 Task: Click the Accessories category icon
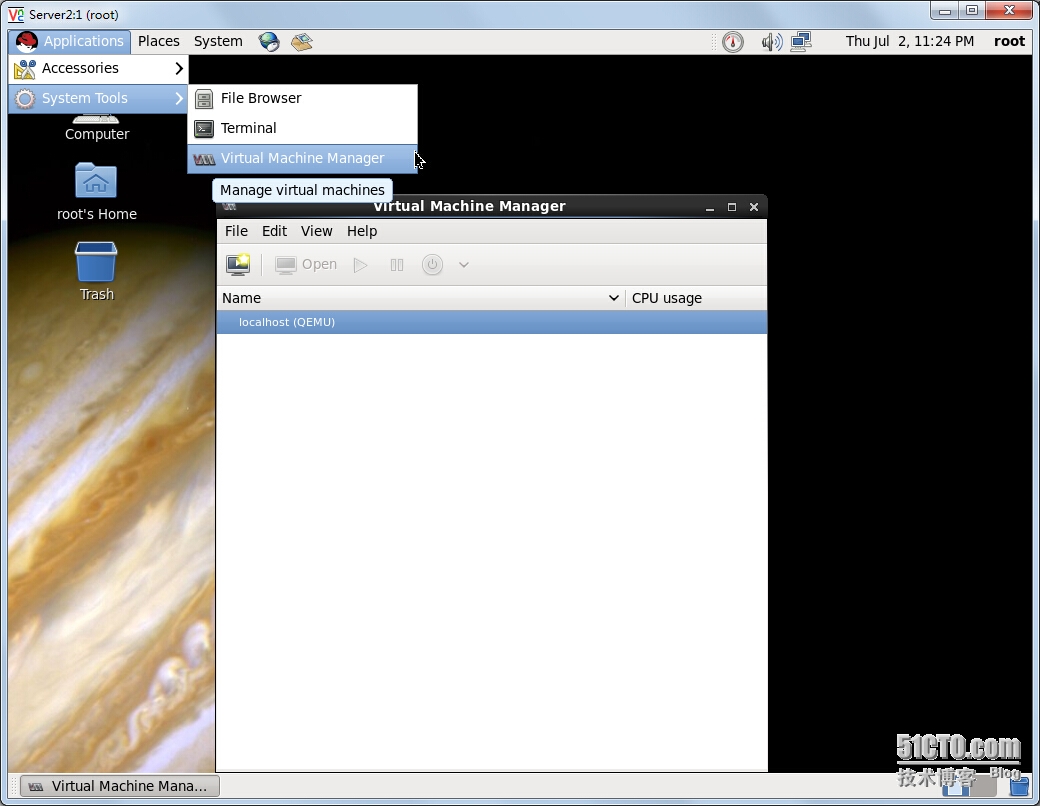25,68
